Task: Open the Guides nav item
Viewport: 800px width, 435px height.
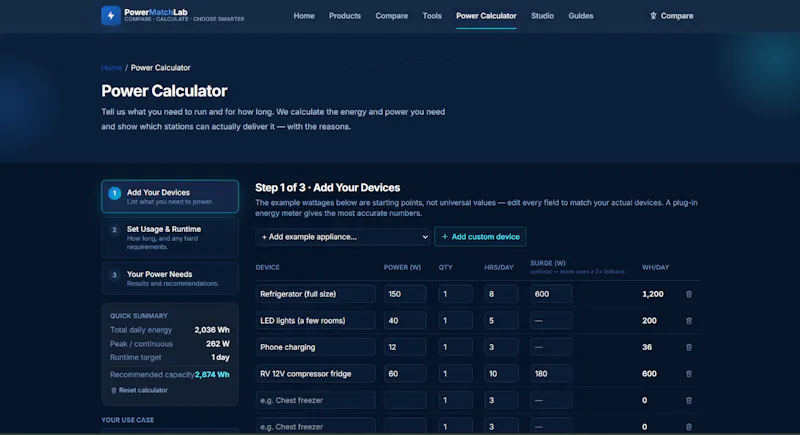Action: pos(581,16)
